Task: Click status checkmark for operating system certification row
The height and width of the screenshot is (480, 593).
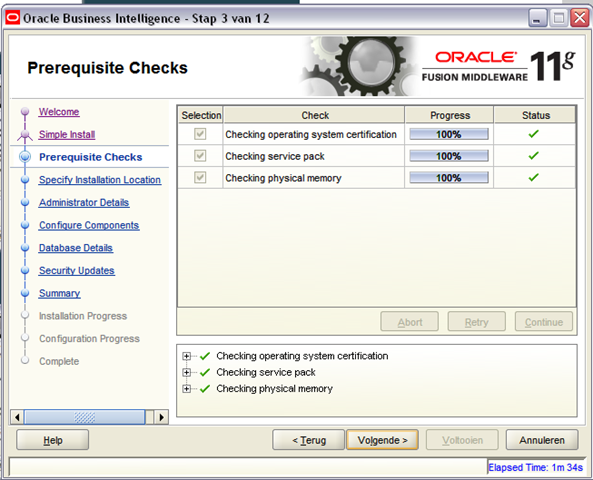Action: 534,134
